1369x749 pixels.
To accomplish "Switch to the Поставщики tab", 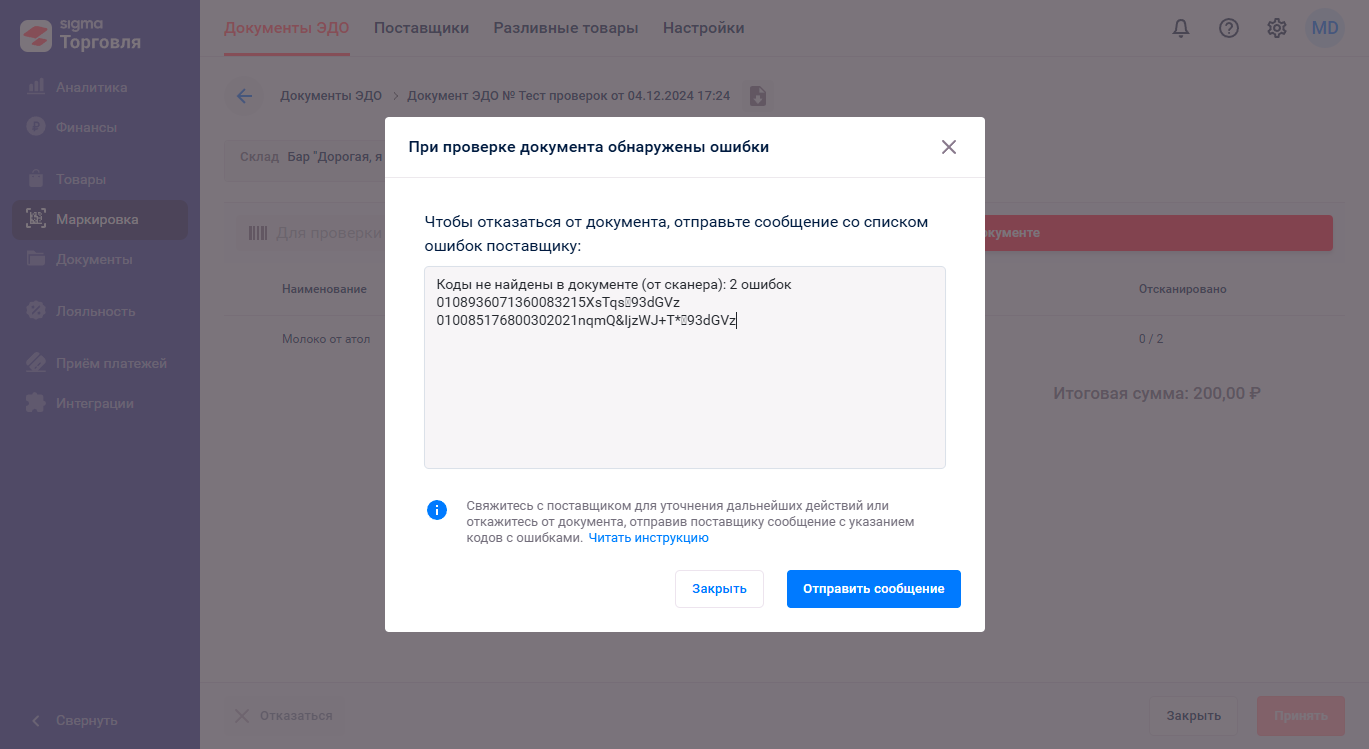I will point(421,28).
